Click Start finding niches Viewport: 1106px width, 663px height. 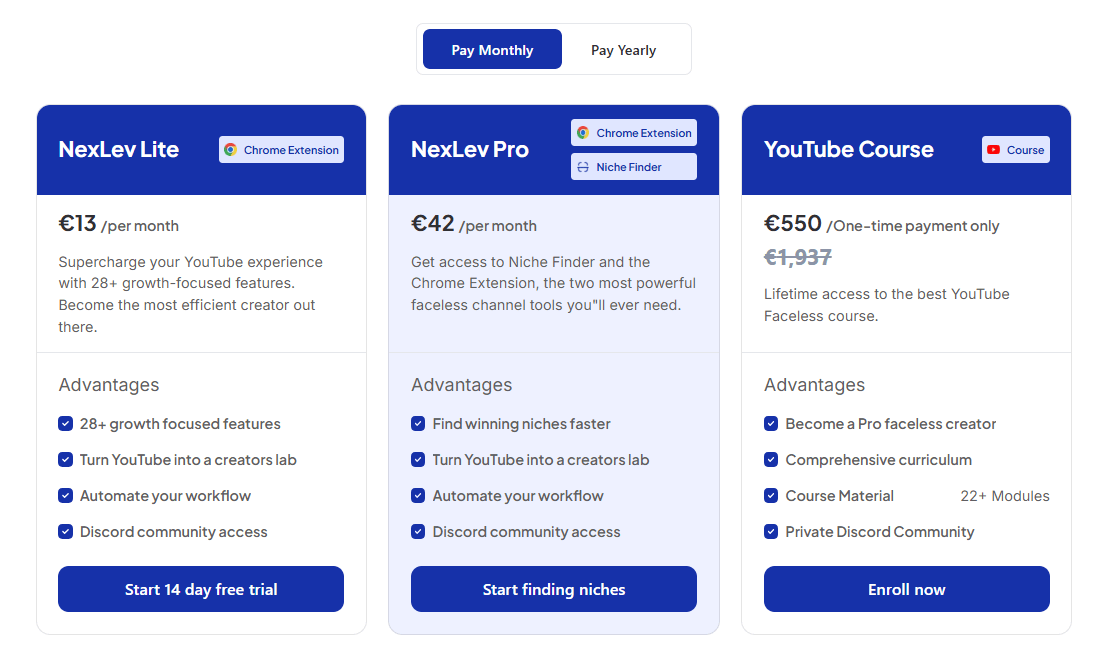(x=553, y=589)
